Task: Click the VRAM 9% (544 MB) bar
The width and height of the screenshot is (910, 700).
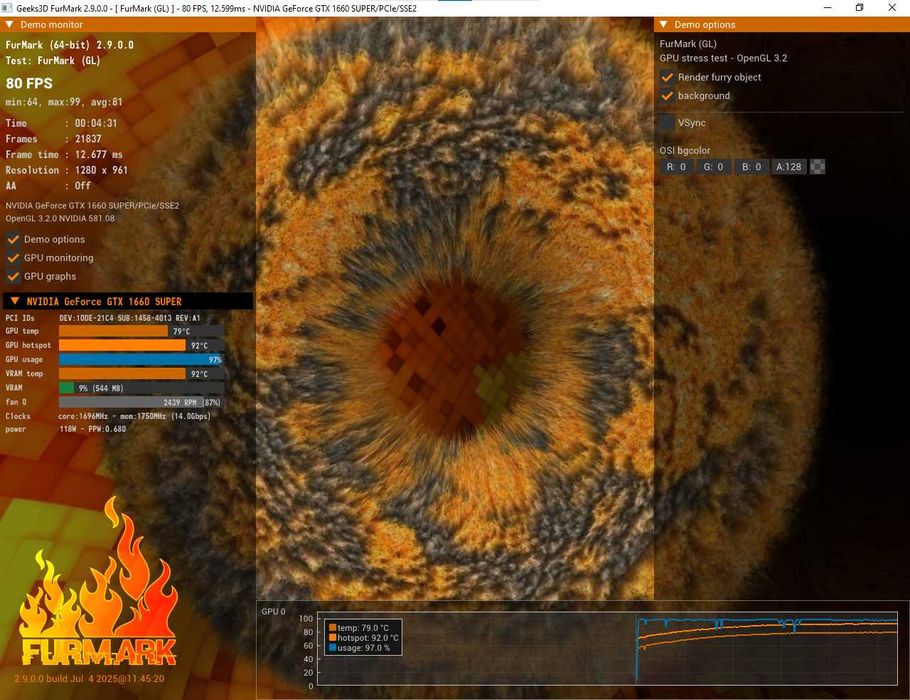Action: tap(142, 388)
